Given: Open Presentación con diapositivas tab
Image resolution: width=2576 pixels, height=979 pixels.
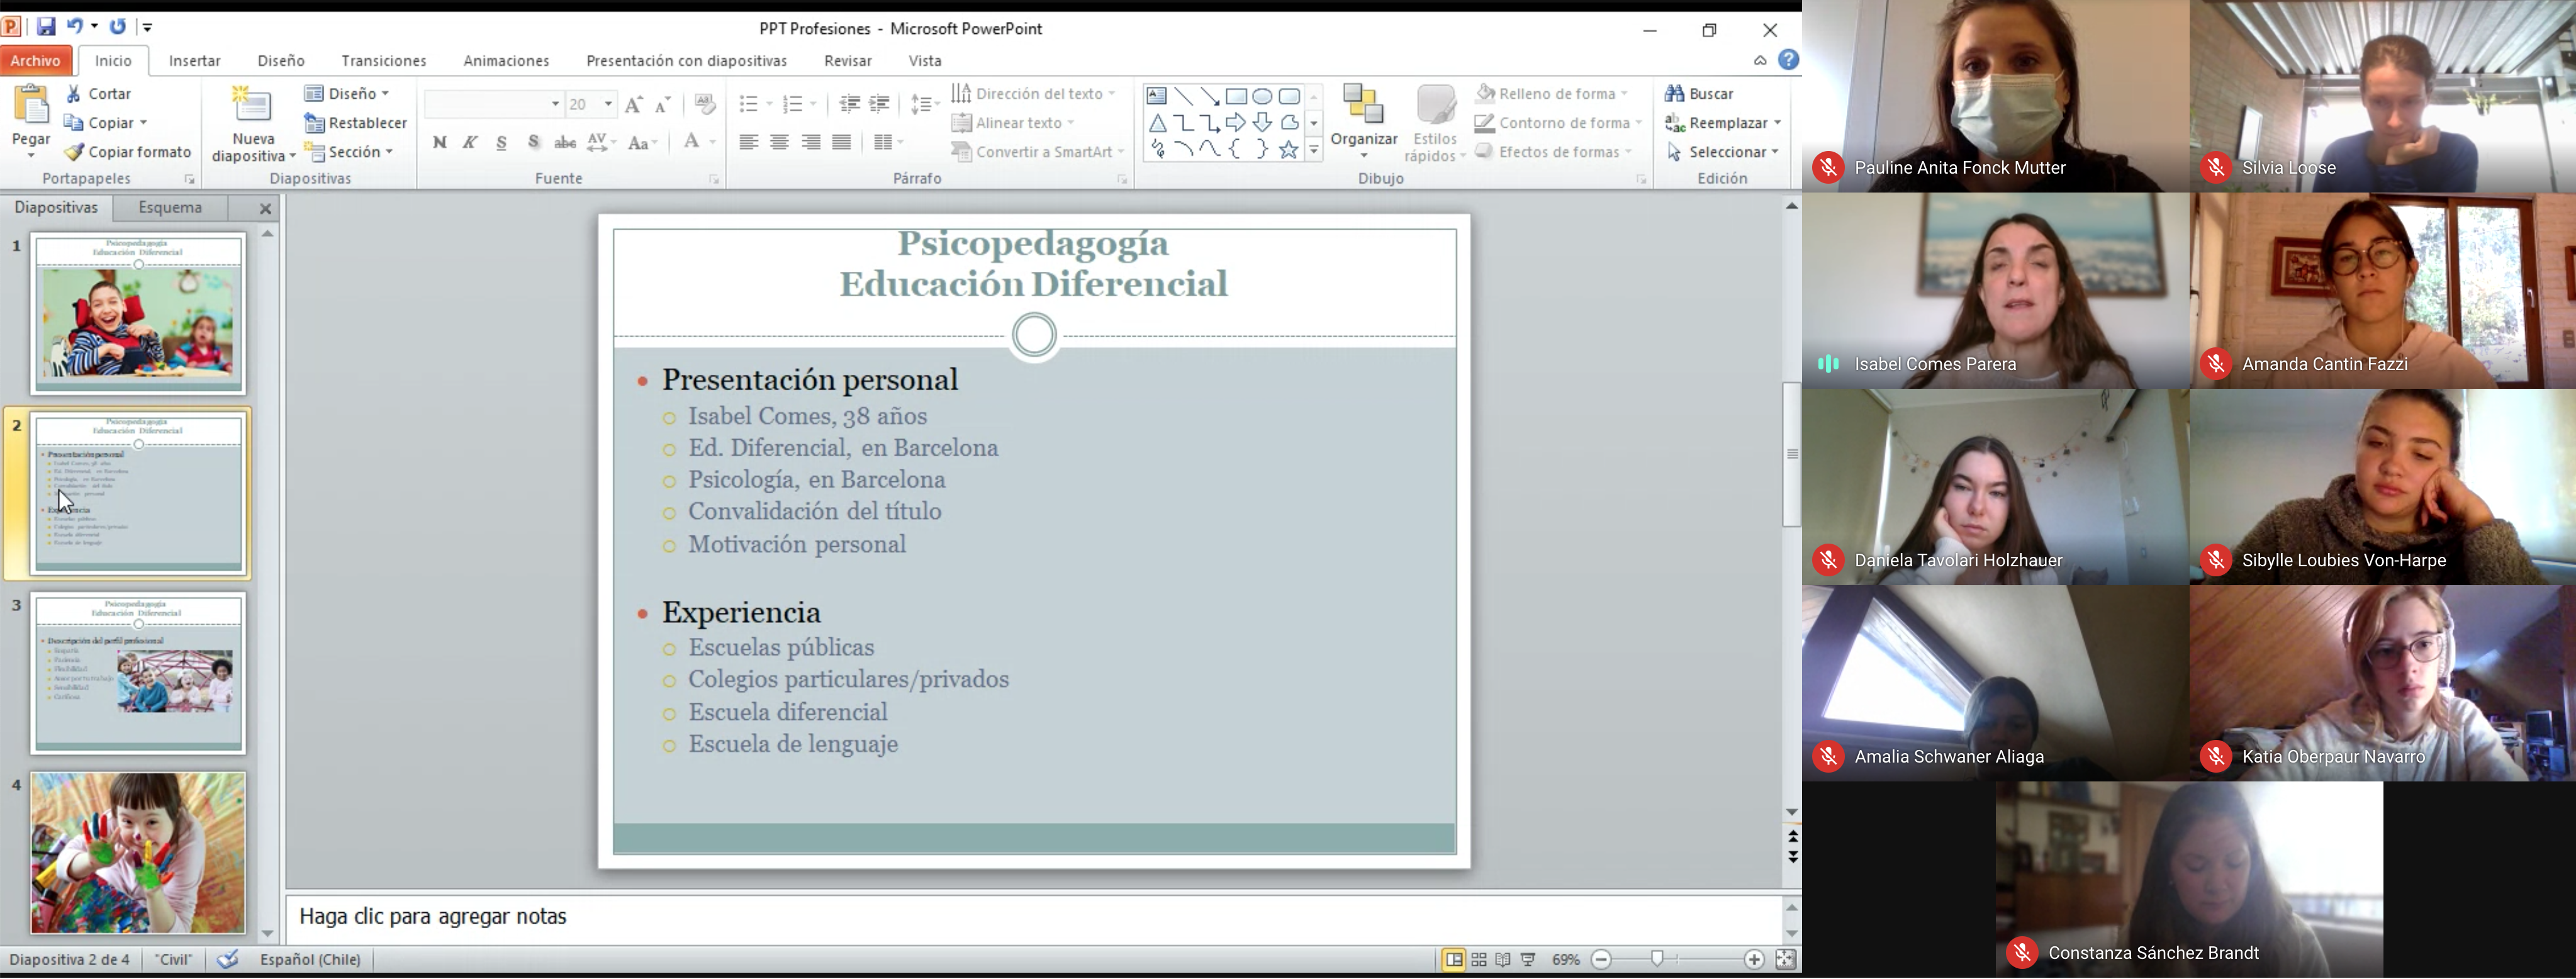Looking at the screenshot, I should [x=686, y=61].
